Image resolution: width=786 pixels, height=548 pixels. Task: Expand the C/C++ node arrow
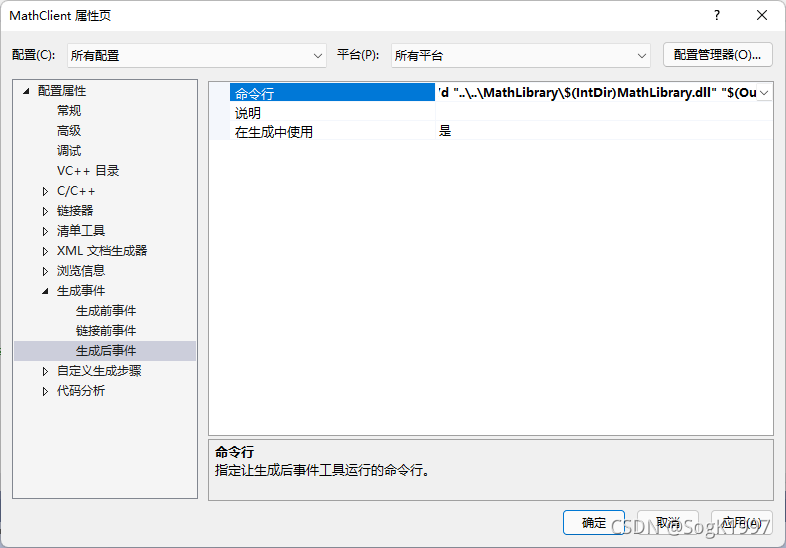tap(45, 191)
